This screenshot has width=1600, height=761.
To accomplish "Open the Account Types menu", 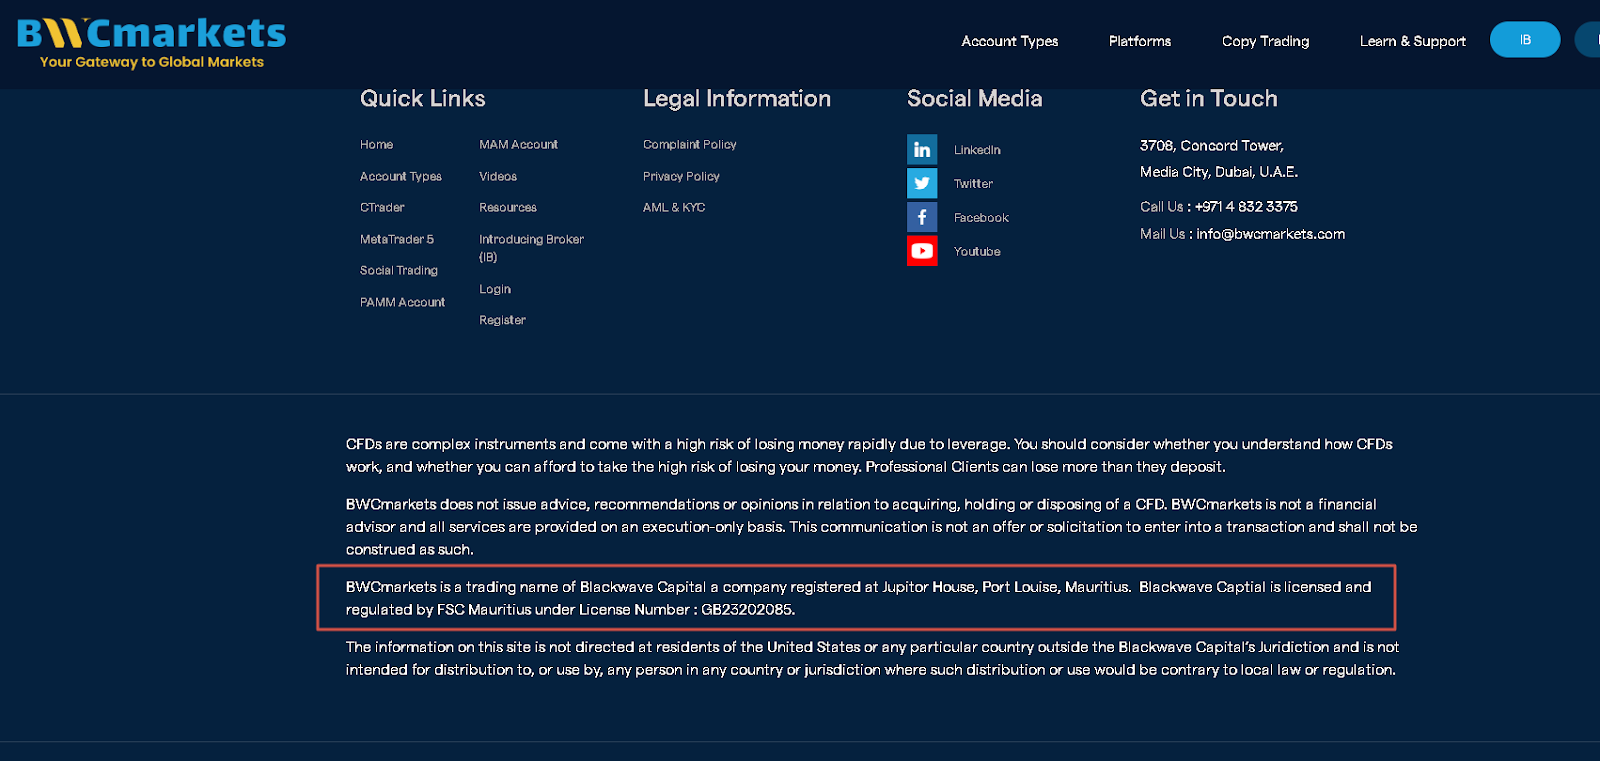I will [1010, 41].
